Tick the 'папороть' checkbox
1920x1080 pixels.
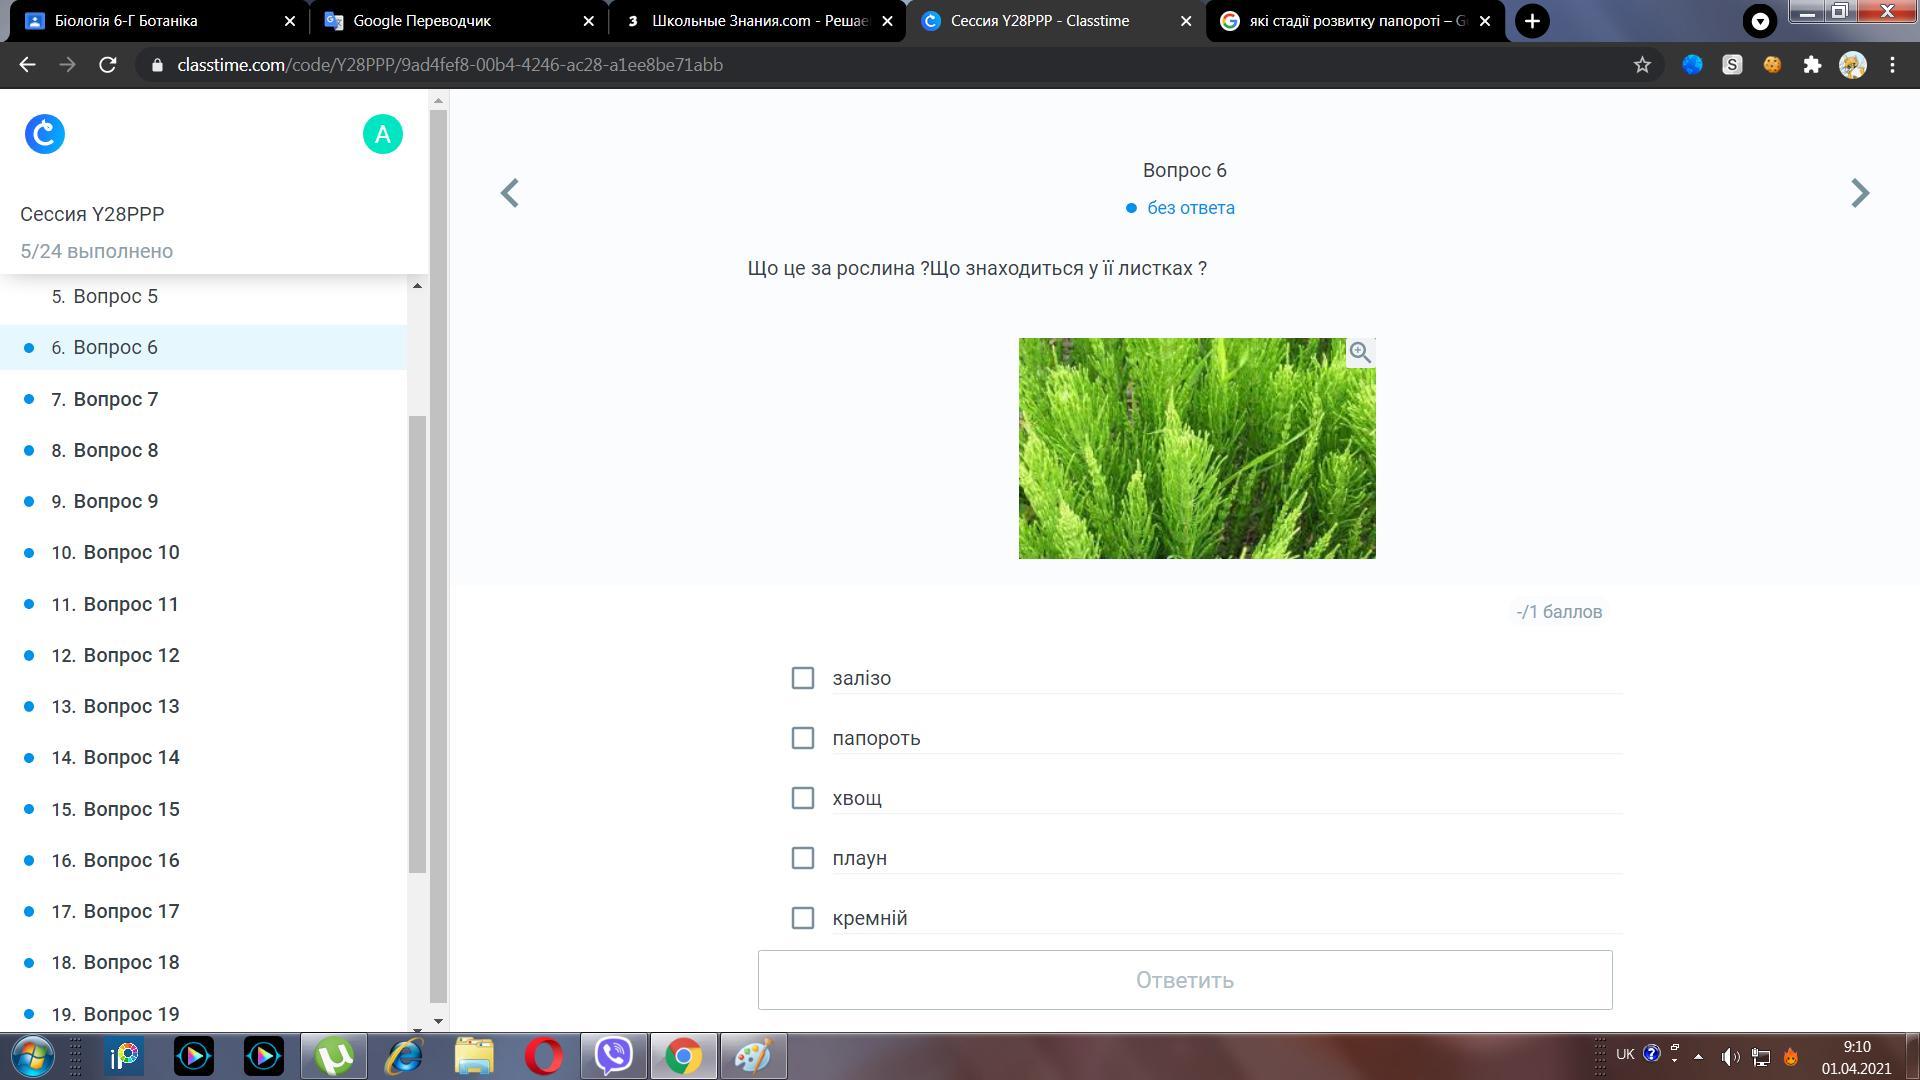[x=802, y=738]
